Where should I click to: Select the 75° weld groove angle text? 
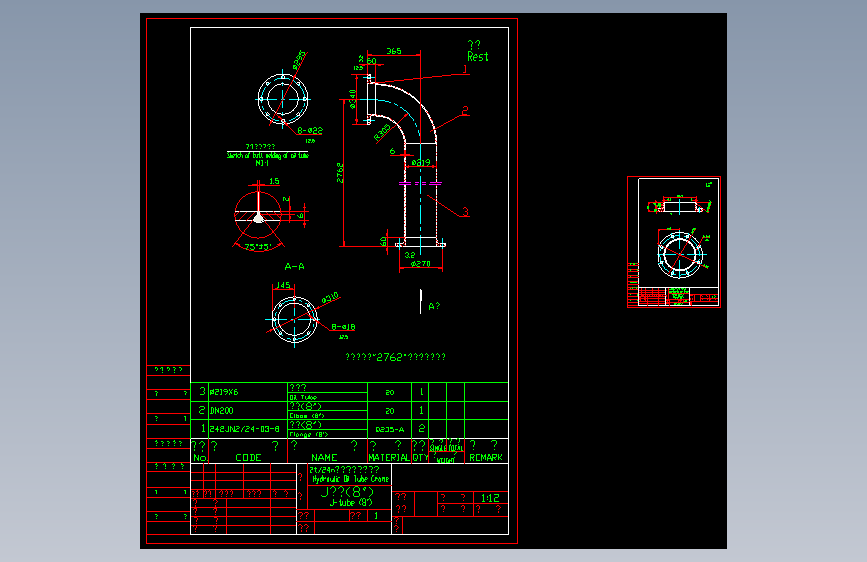(x=257, y=247)
